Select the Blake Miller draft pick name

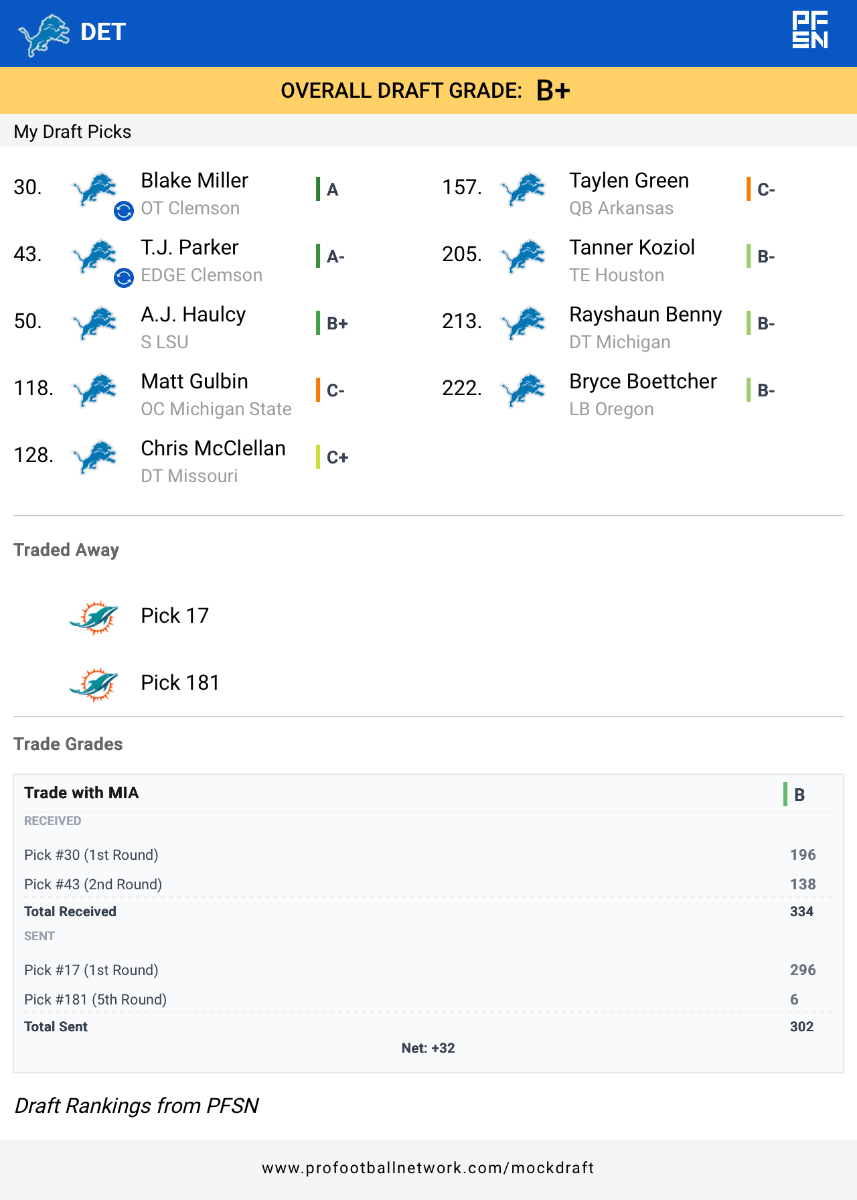coord(194,181)
